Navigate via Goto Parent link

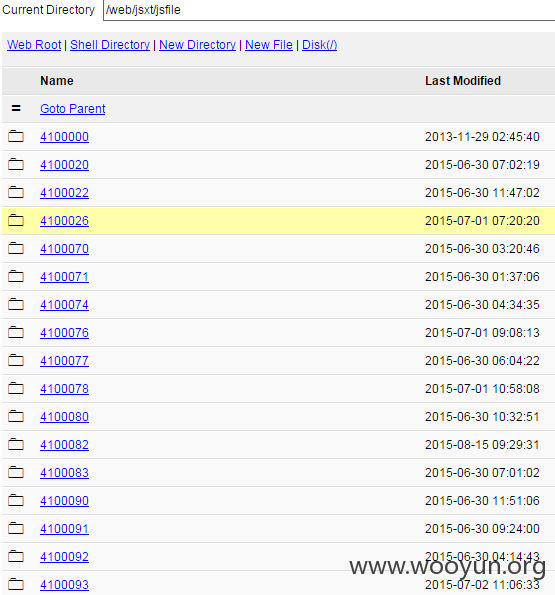(x=73, y=109)
